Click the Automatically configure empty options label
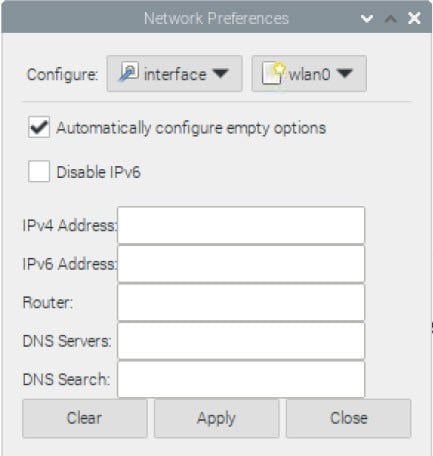Viewport: 433px width, 456px height. tap(191, 128)
